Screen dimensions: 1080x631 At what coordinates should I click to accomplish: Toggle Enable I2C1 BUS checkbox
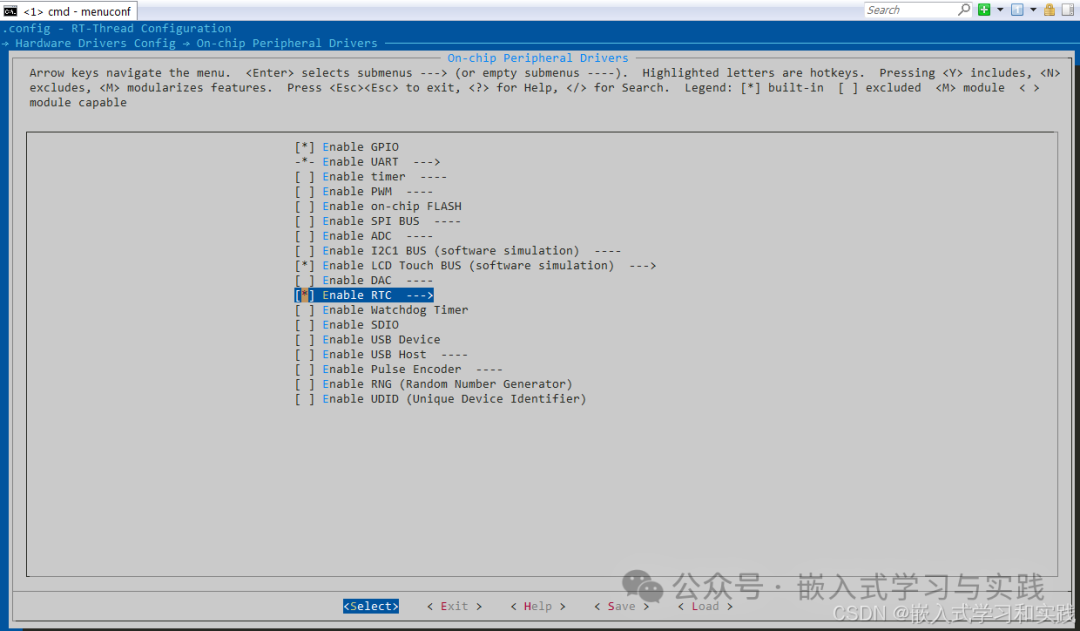304,251
